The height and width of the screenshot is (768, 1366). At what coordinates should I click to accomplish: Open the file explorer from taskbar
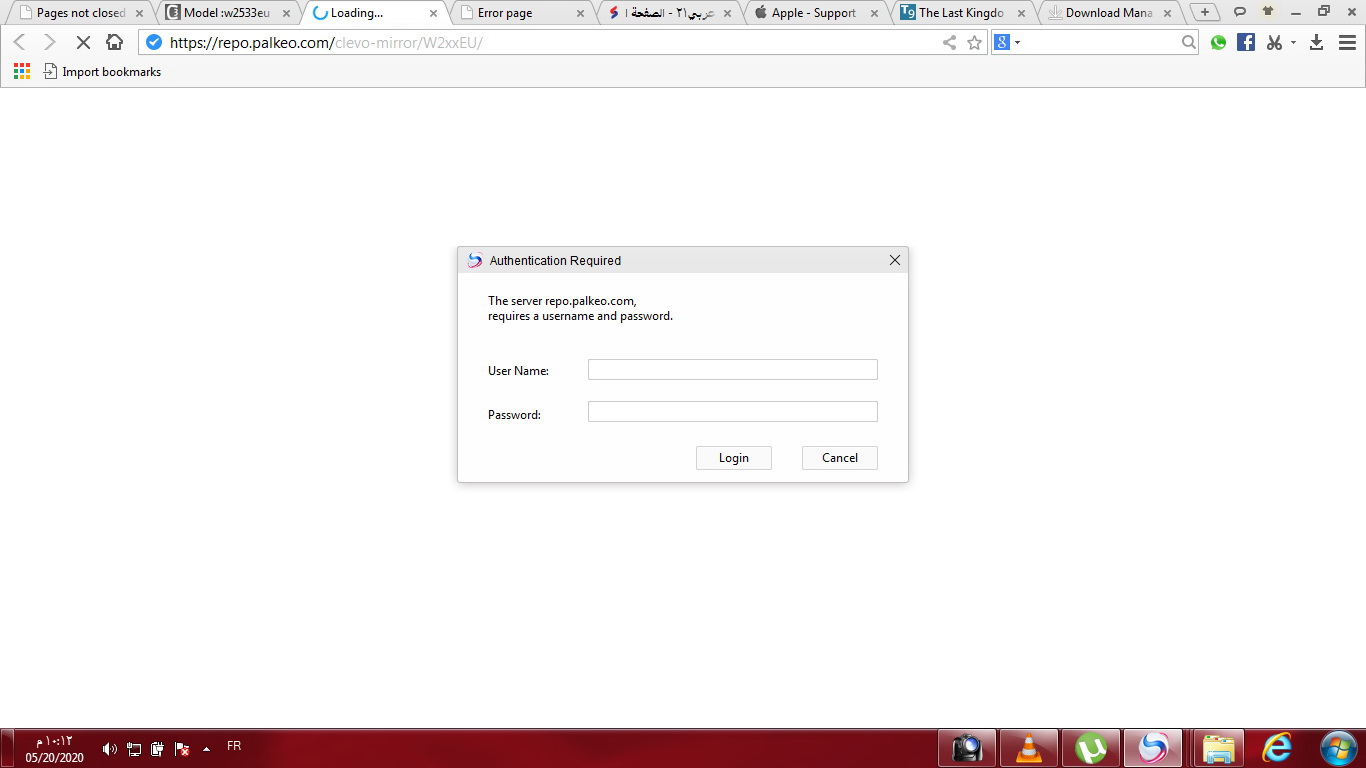pos(1217,748)
